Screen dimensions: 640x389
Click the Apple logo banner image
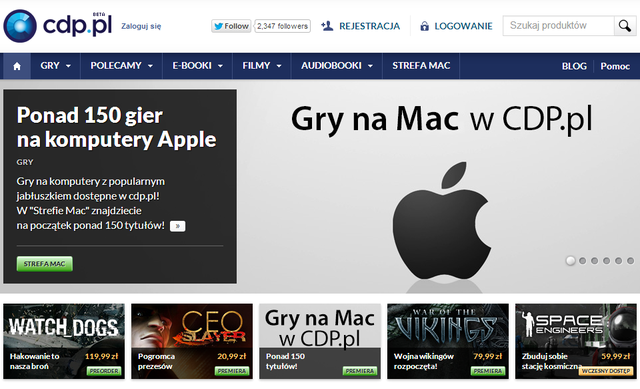tap(441, 222)
